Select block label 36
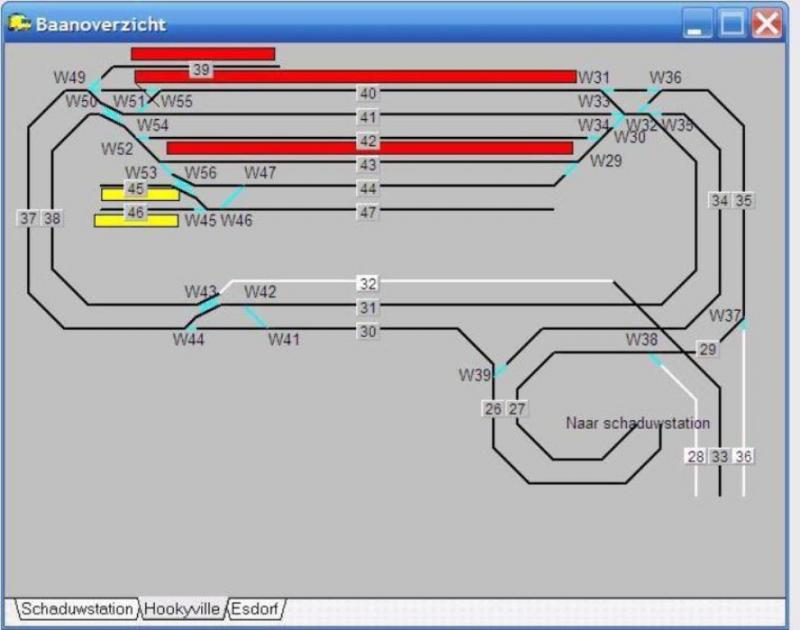 point(743,456)
